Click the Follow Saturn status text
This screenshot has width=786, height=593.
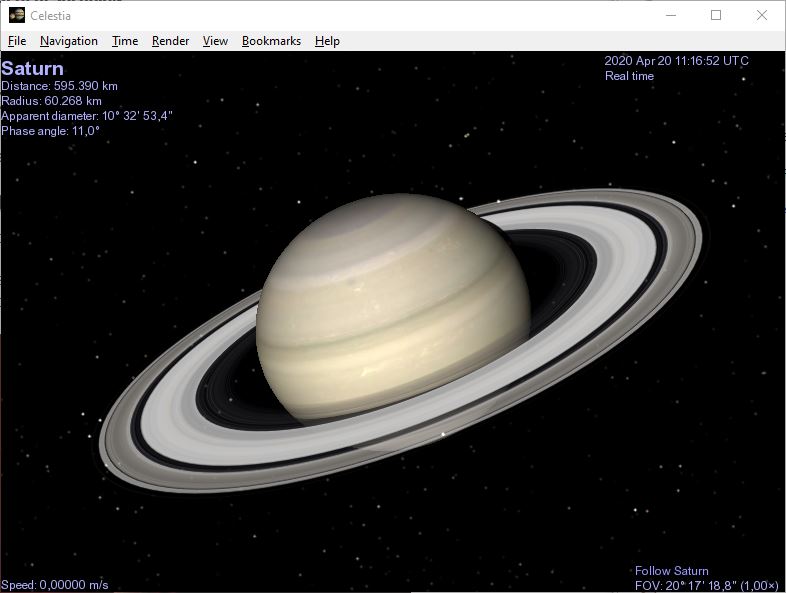click(x=671, y=571)
